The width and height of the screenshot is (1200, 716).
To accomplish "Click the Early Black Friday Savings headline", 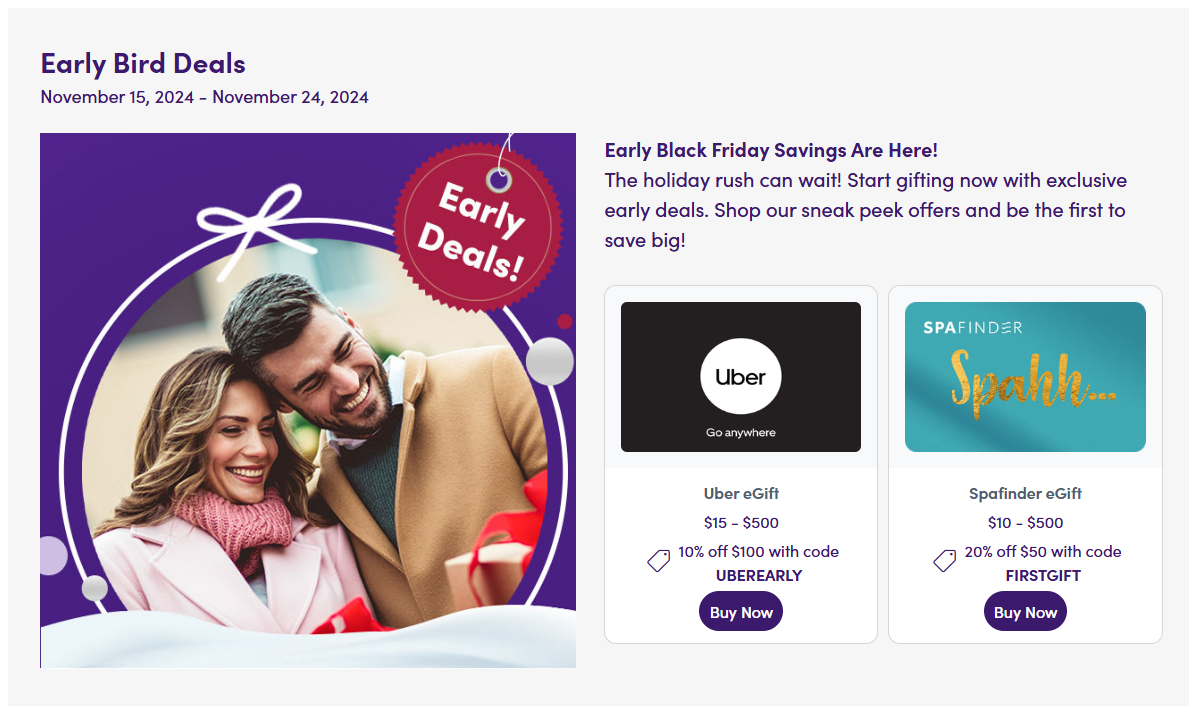I will [x=771, y=150].
